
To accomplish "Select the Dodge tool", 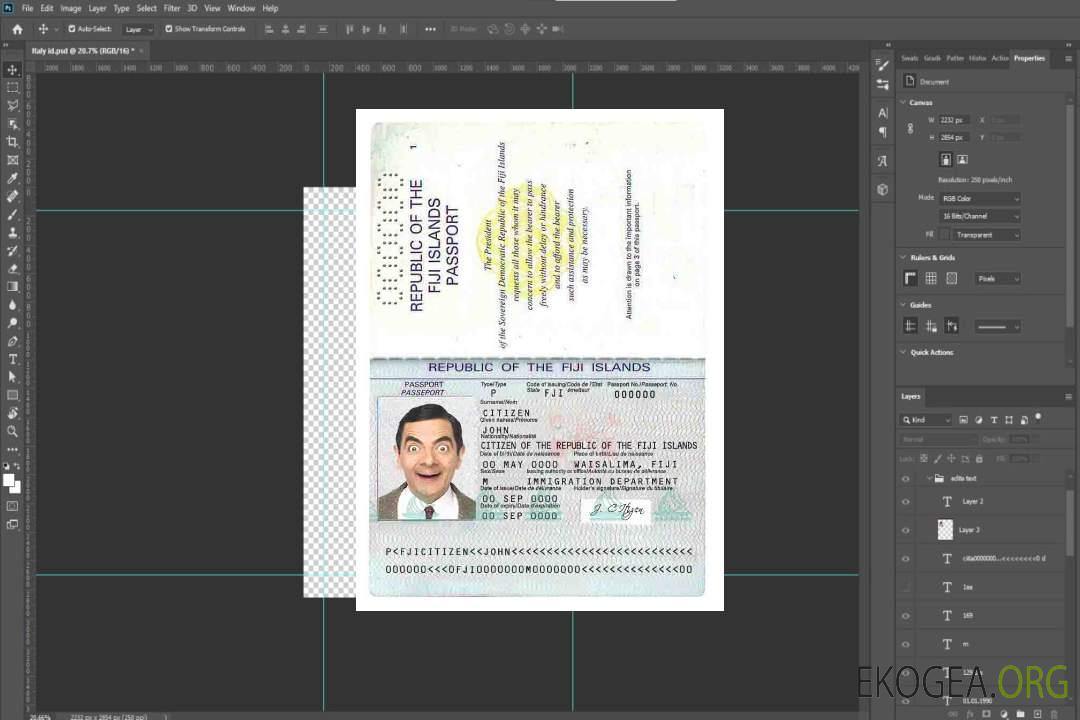I will point(12,322).
